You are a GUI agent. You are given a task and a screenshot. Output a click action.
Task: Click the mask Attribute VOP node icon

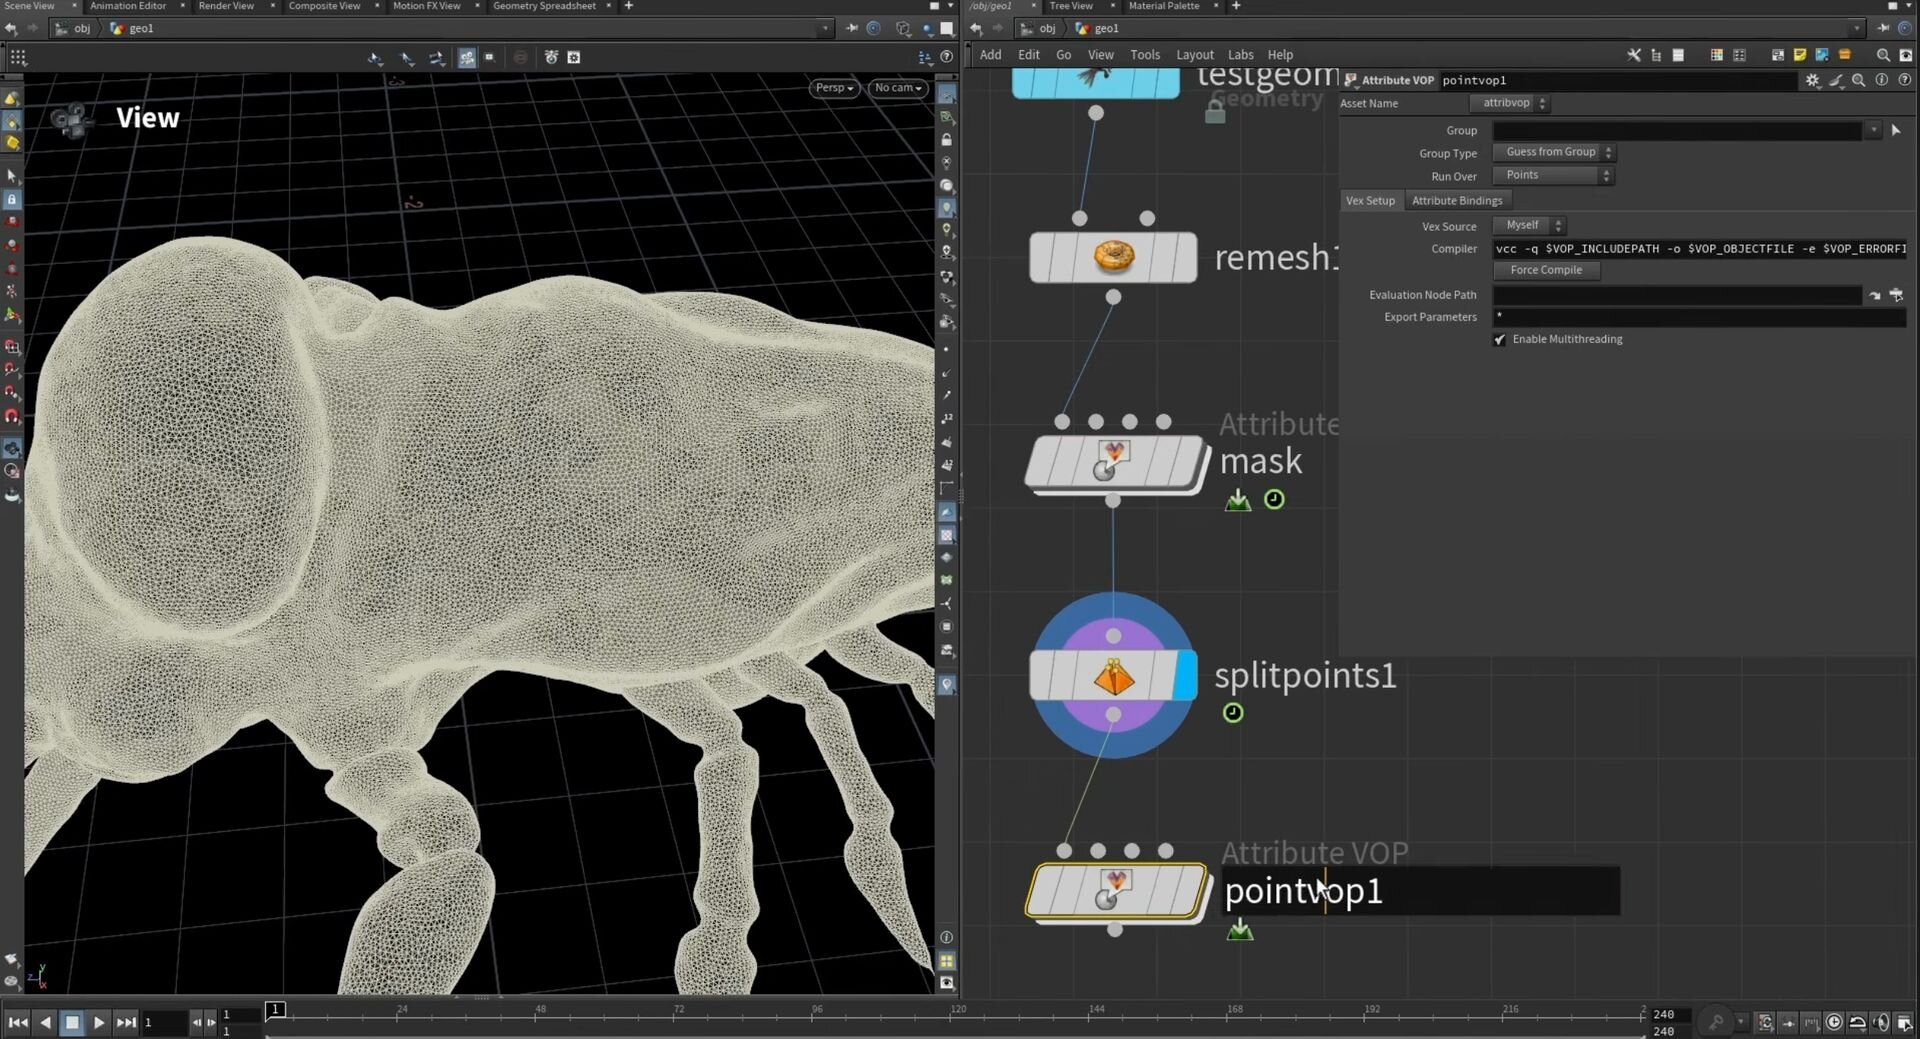(x=1113, y=461)
